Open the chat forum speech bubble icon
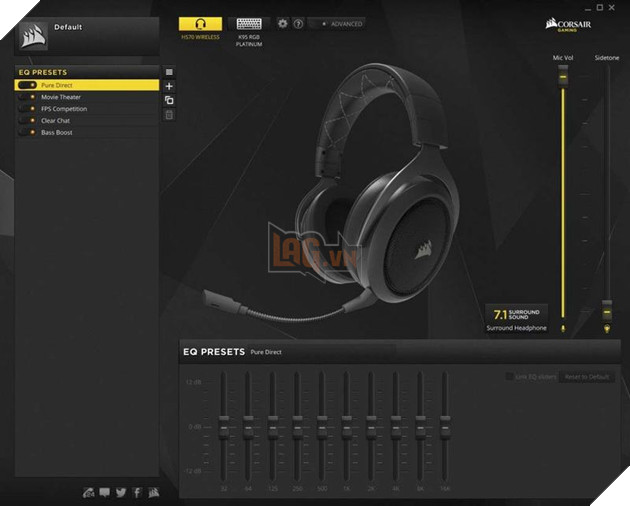630x506 pixels. (104, 492)
